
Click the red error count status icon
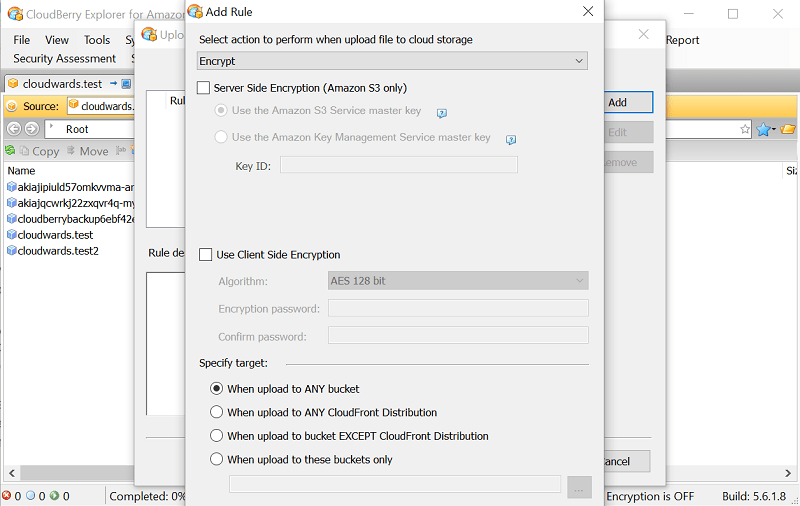7,495
